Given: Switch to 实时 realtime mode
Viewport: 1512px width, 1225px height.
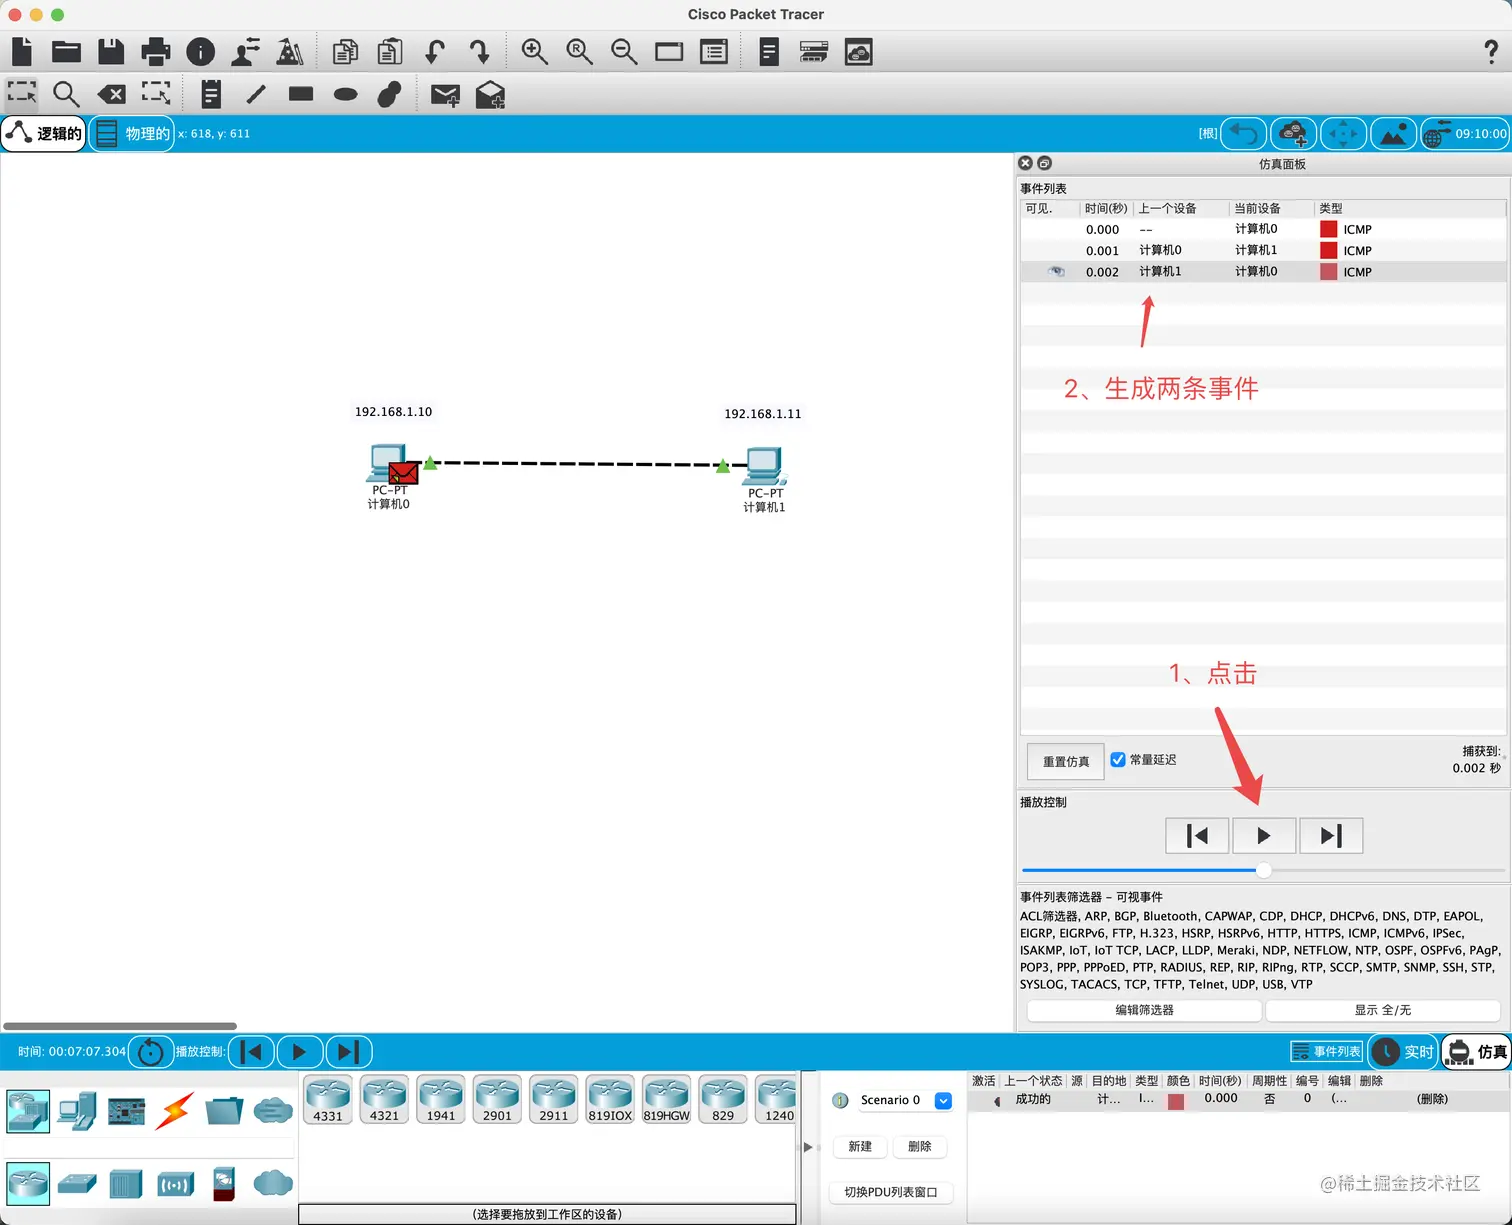Looking at the screenshot, I should [x=1403, y=1051].
